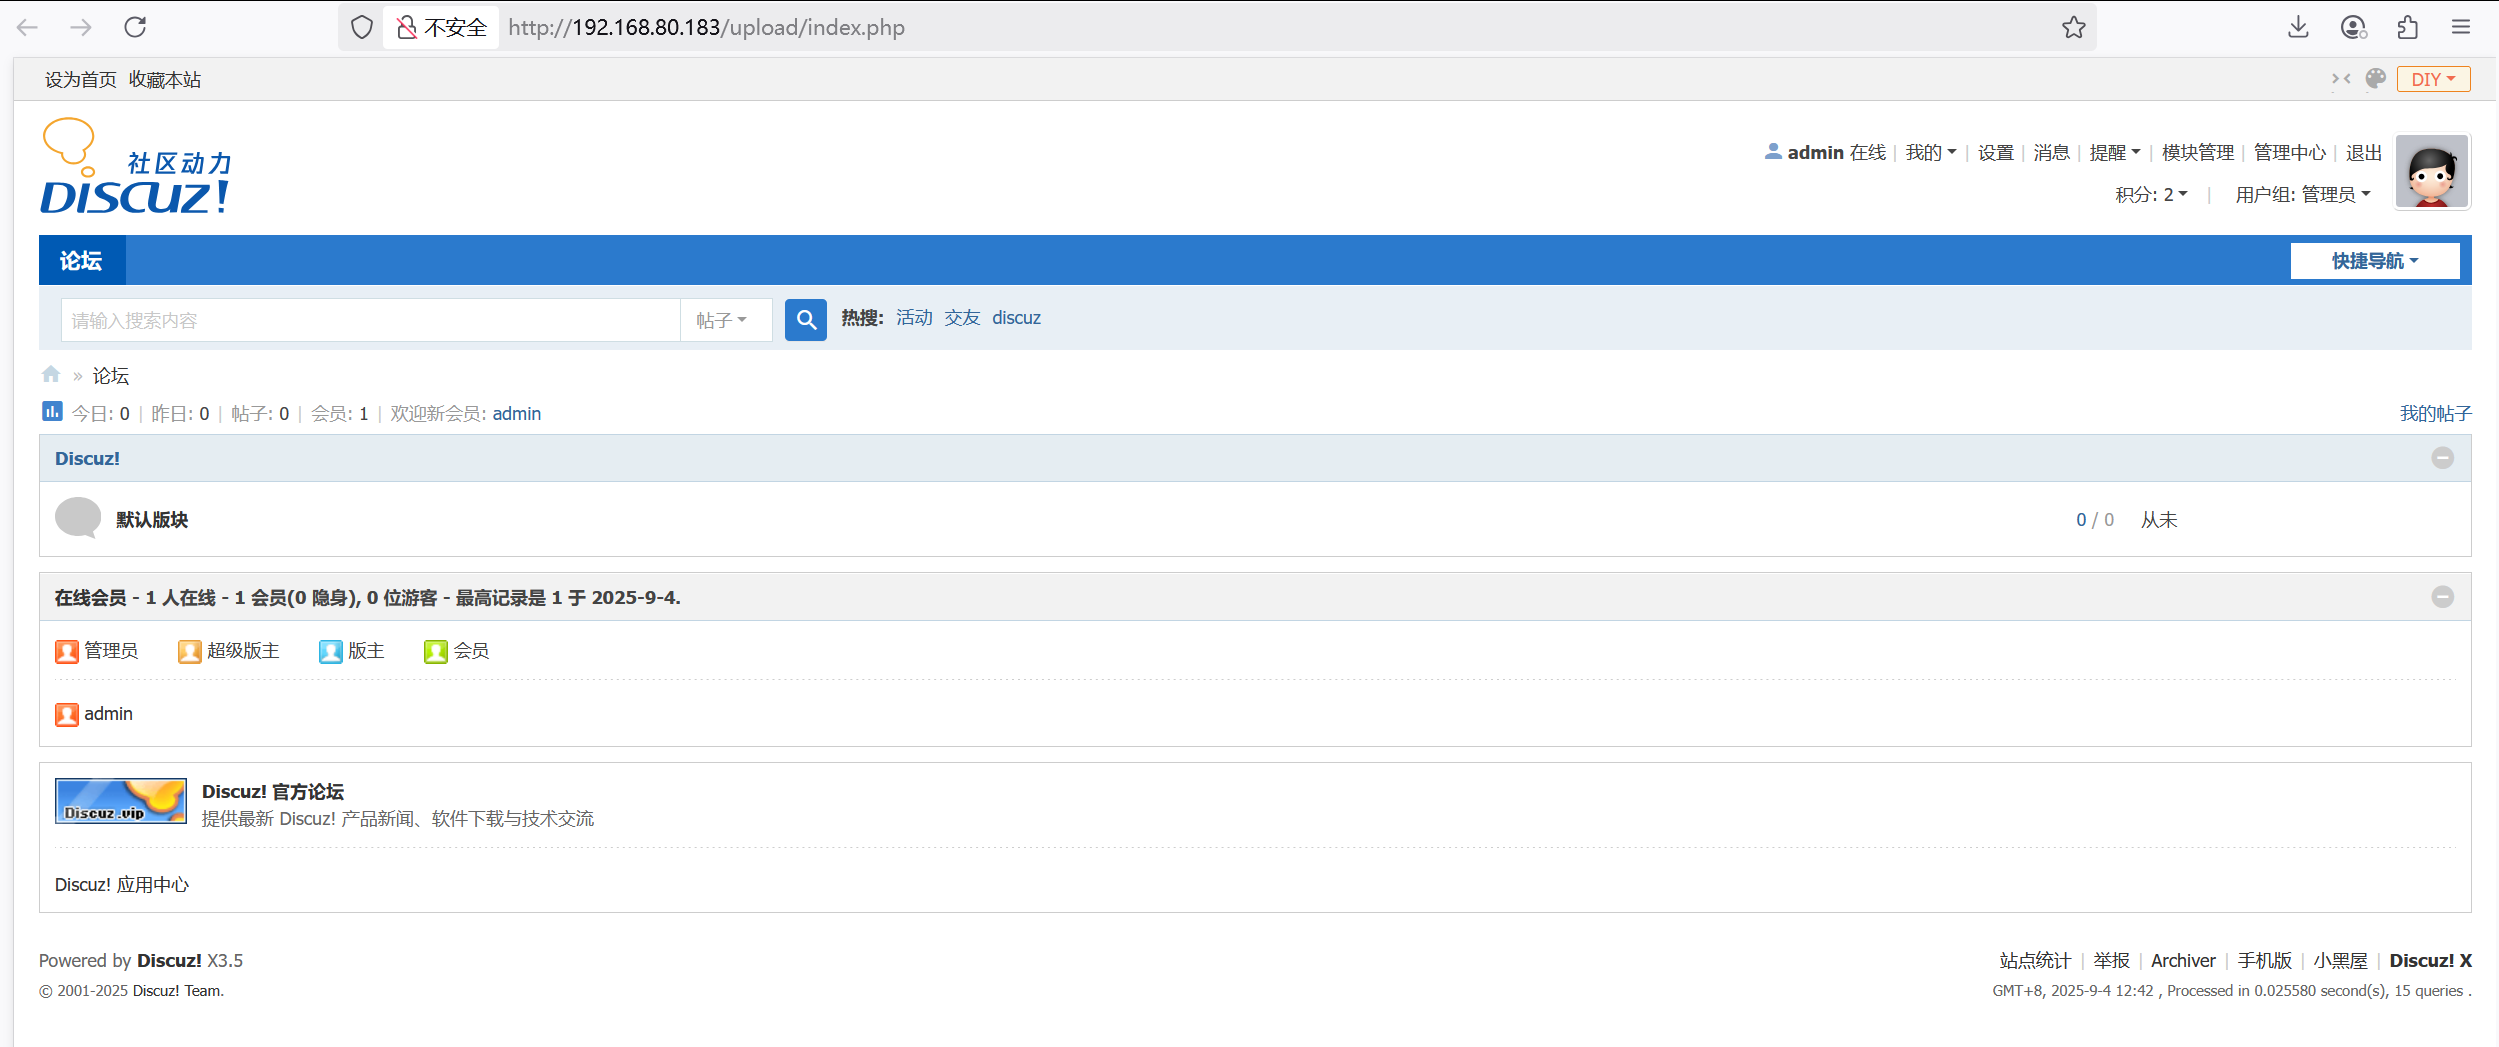
Task: Click the 交友 hot search link
Action: pos(962,317)
